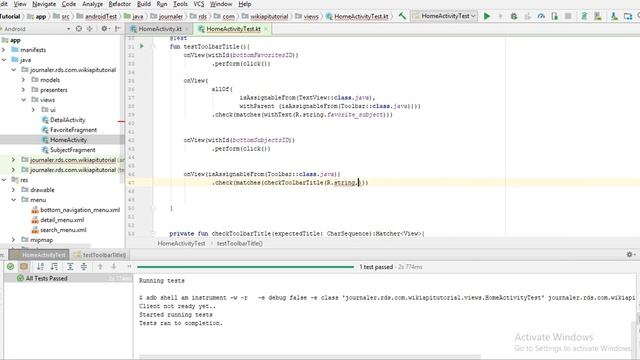Collapse the menu resource folder
This screenshot has width=640, height=360.
tap(14, 200)
